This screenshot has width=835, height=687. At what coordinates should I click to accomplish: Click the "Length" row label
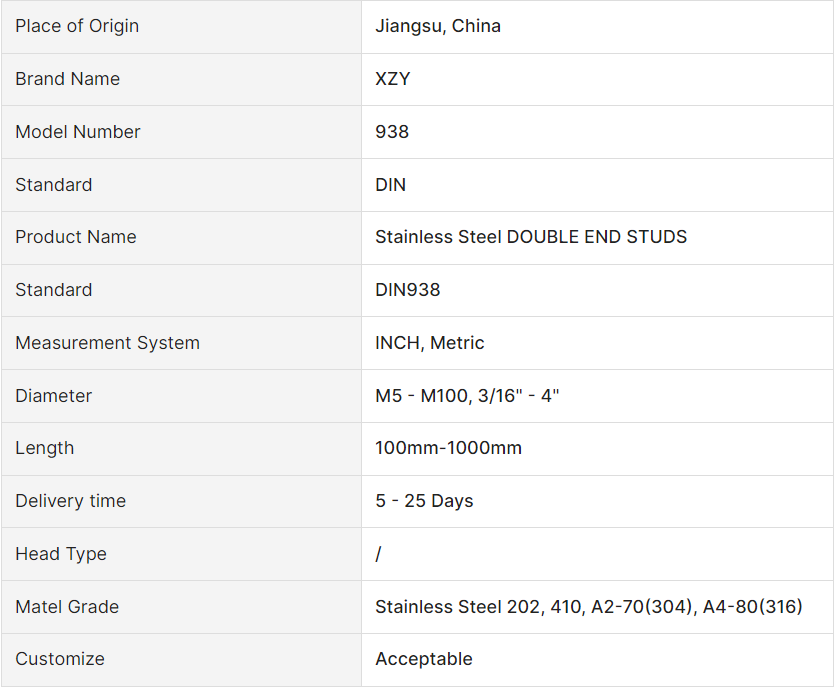point(44,448)
